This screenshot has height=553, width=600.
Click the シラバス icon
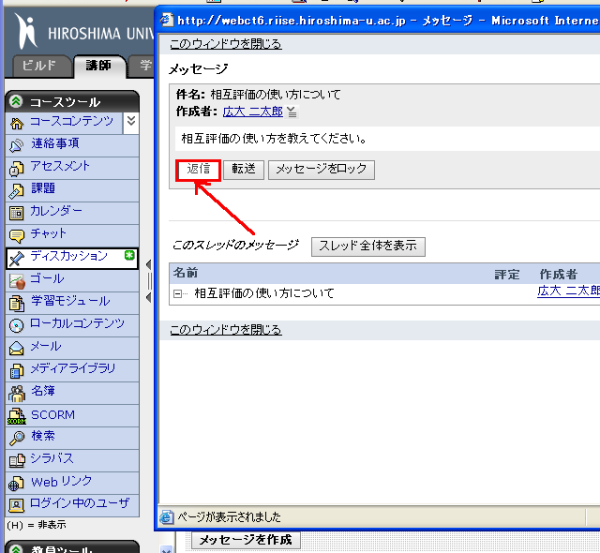(16, 461)
